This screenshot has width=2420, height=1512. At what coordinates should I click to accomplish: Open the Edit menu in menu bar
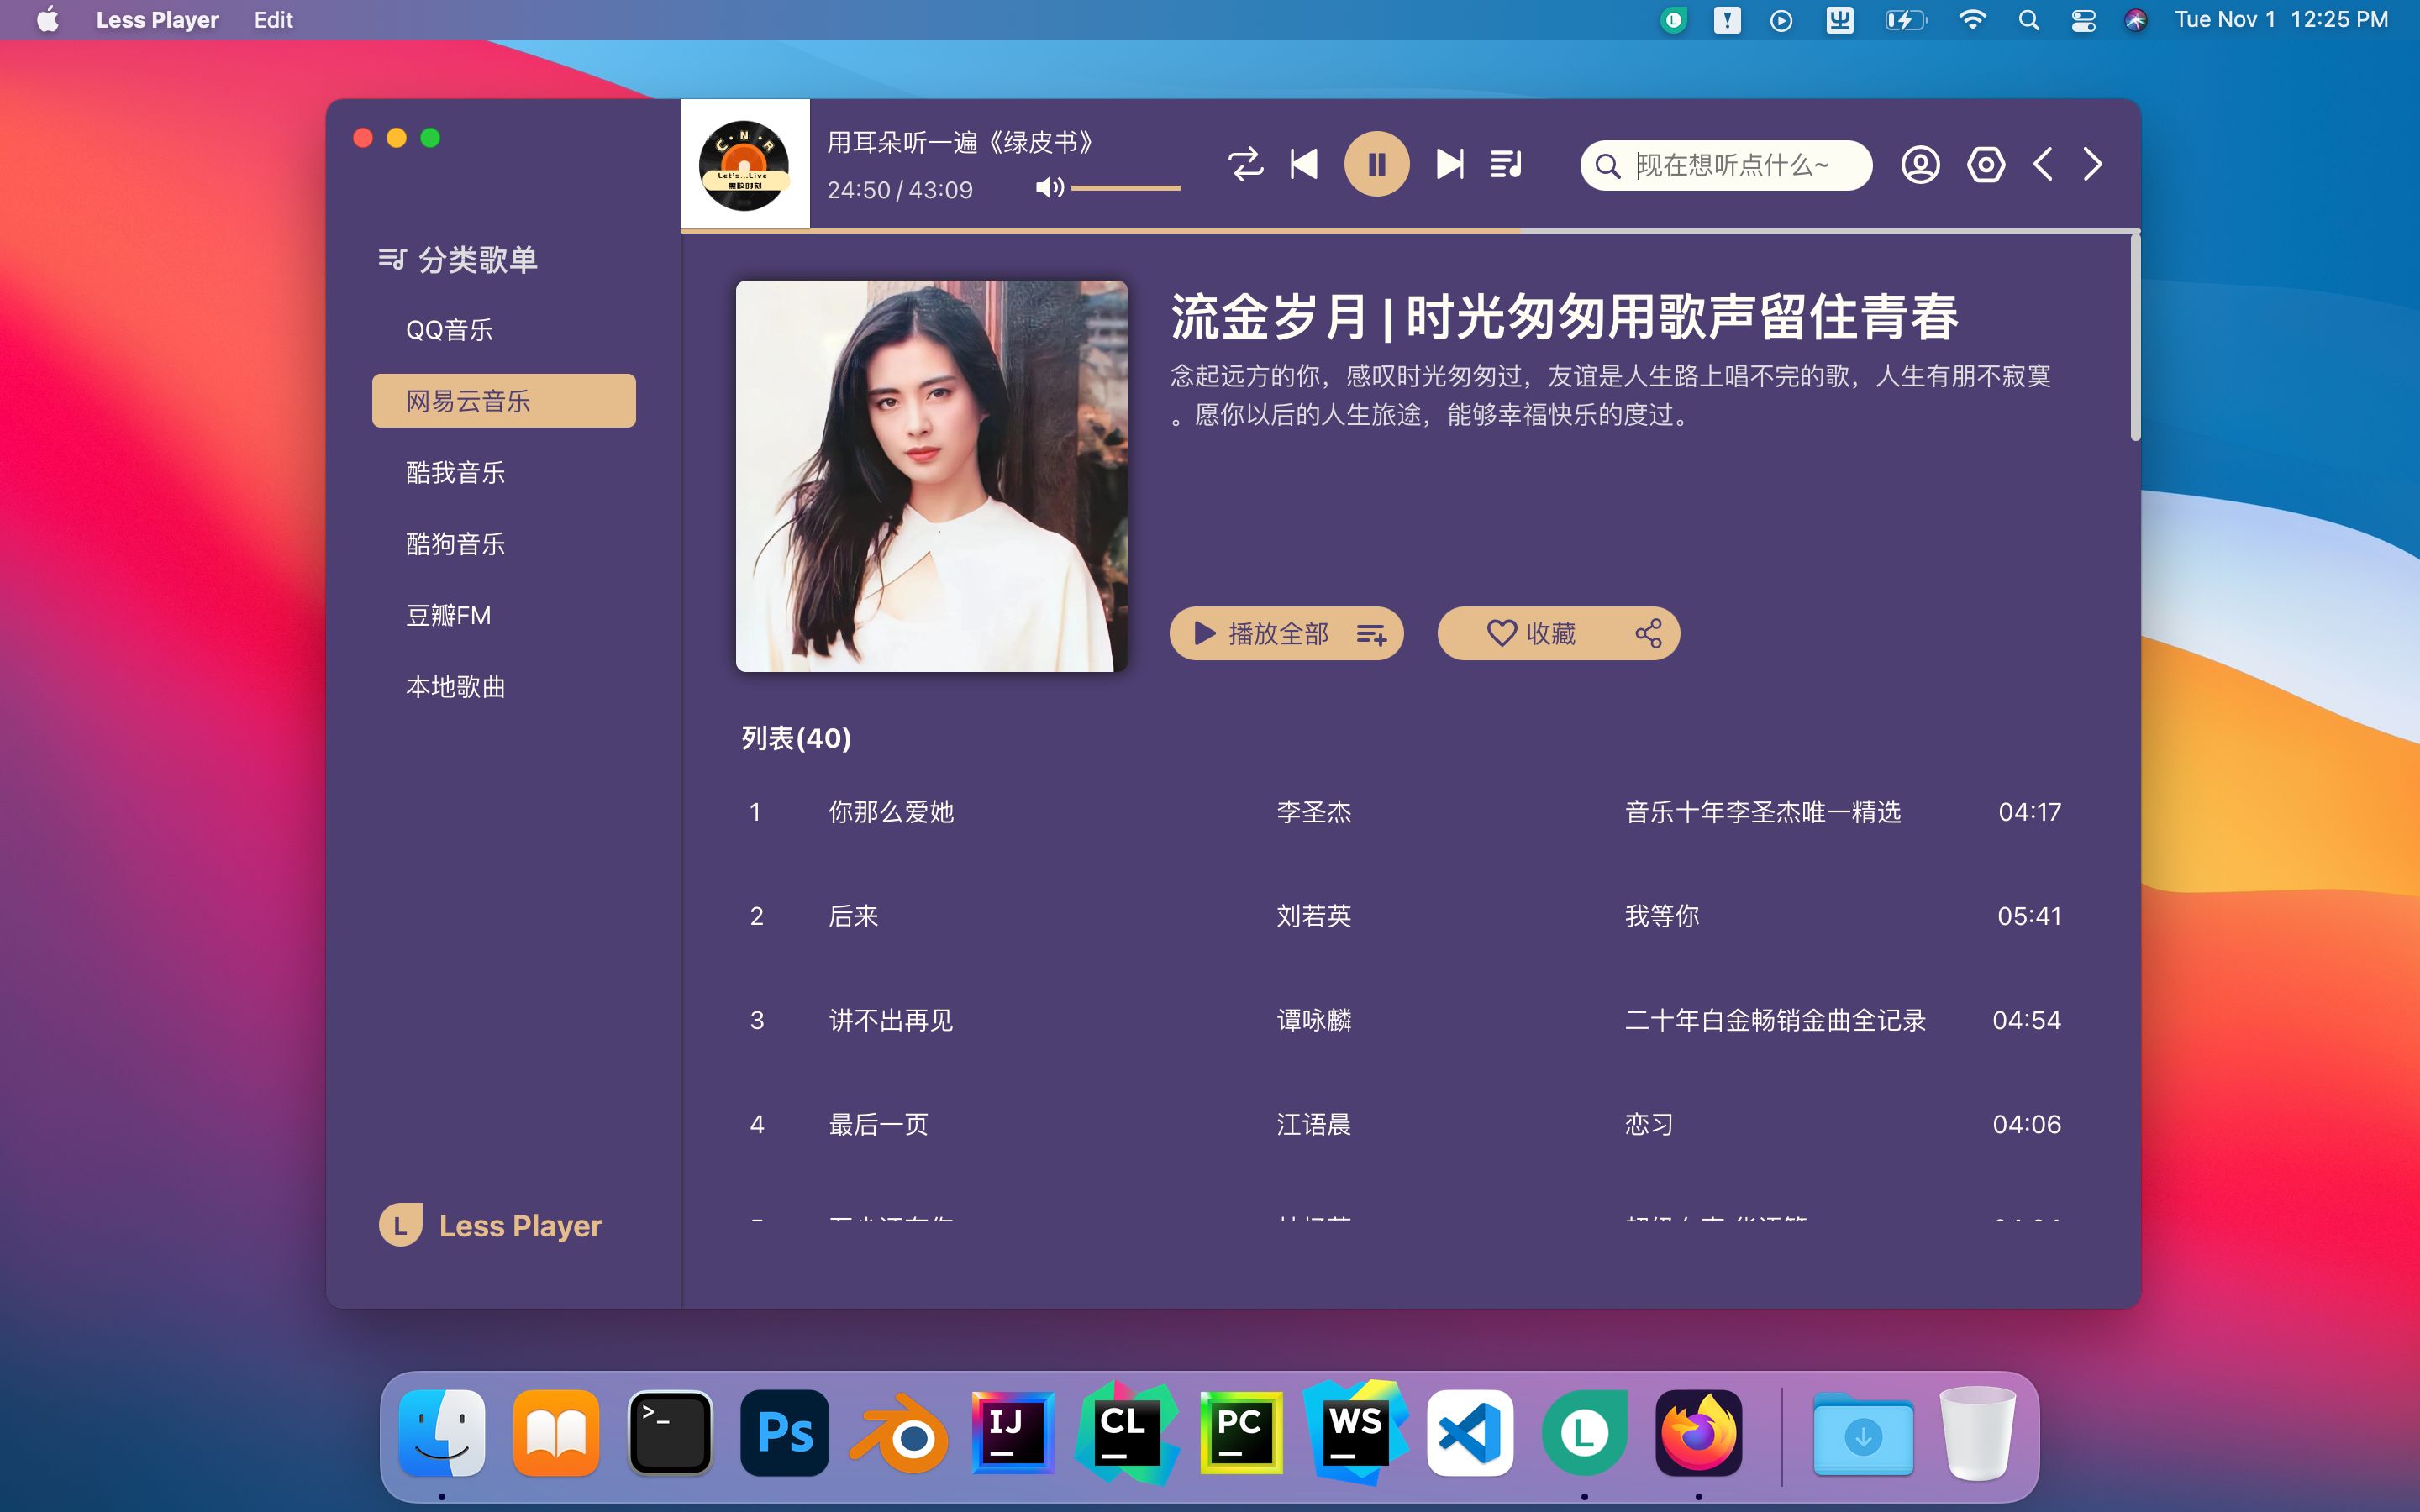(x=273, y=20)
